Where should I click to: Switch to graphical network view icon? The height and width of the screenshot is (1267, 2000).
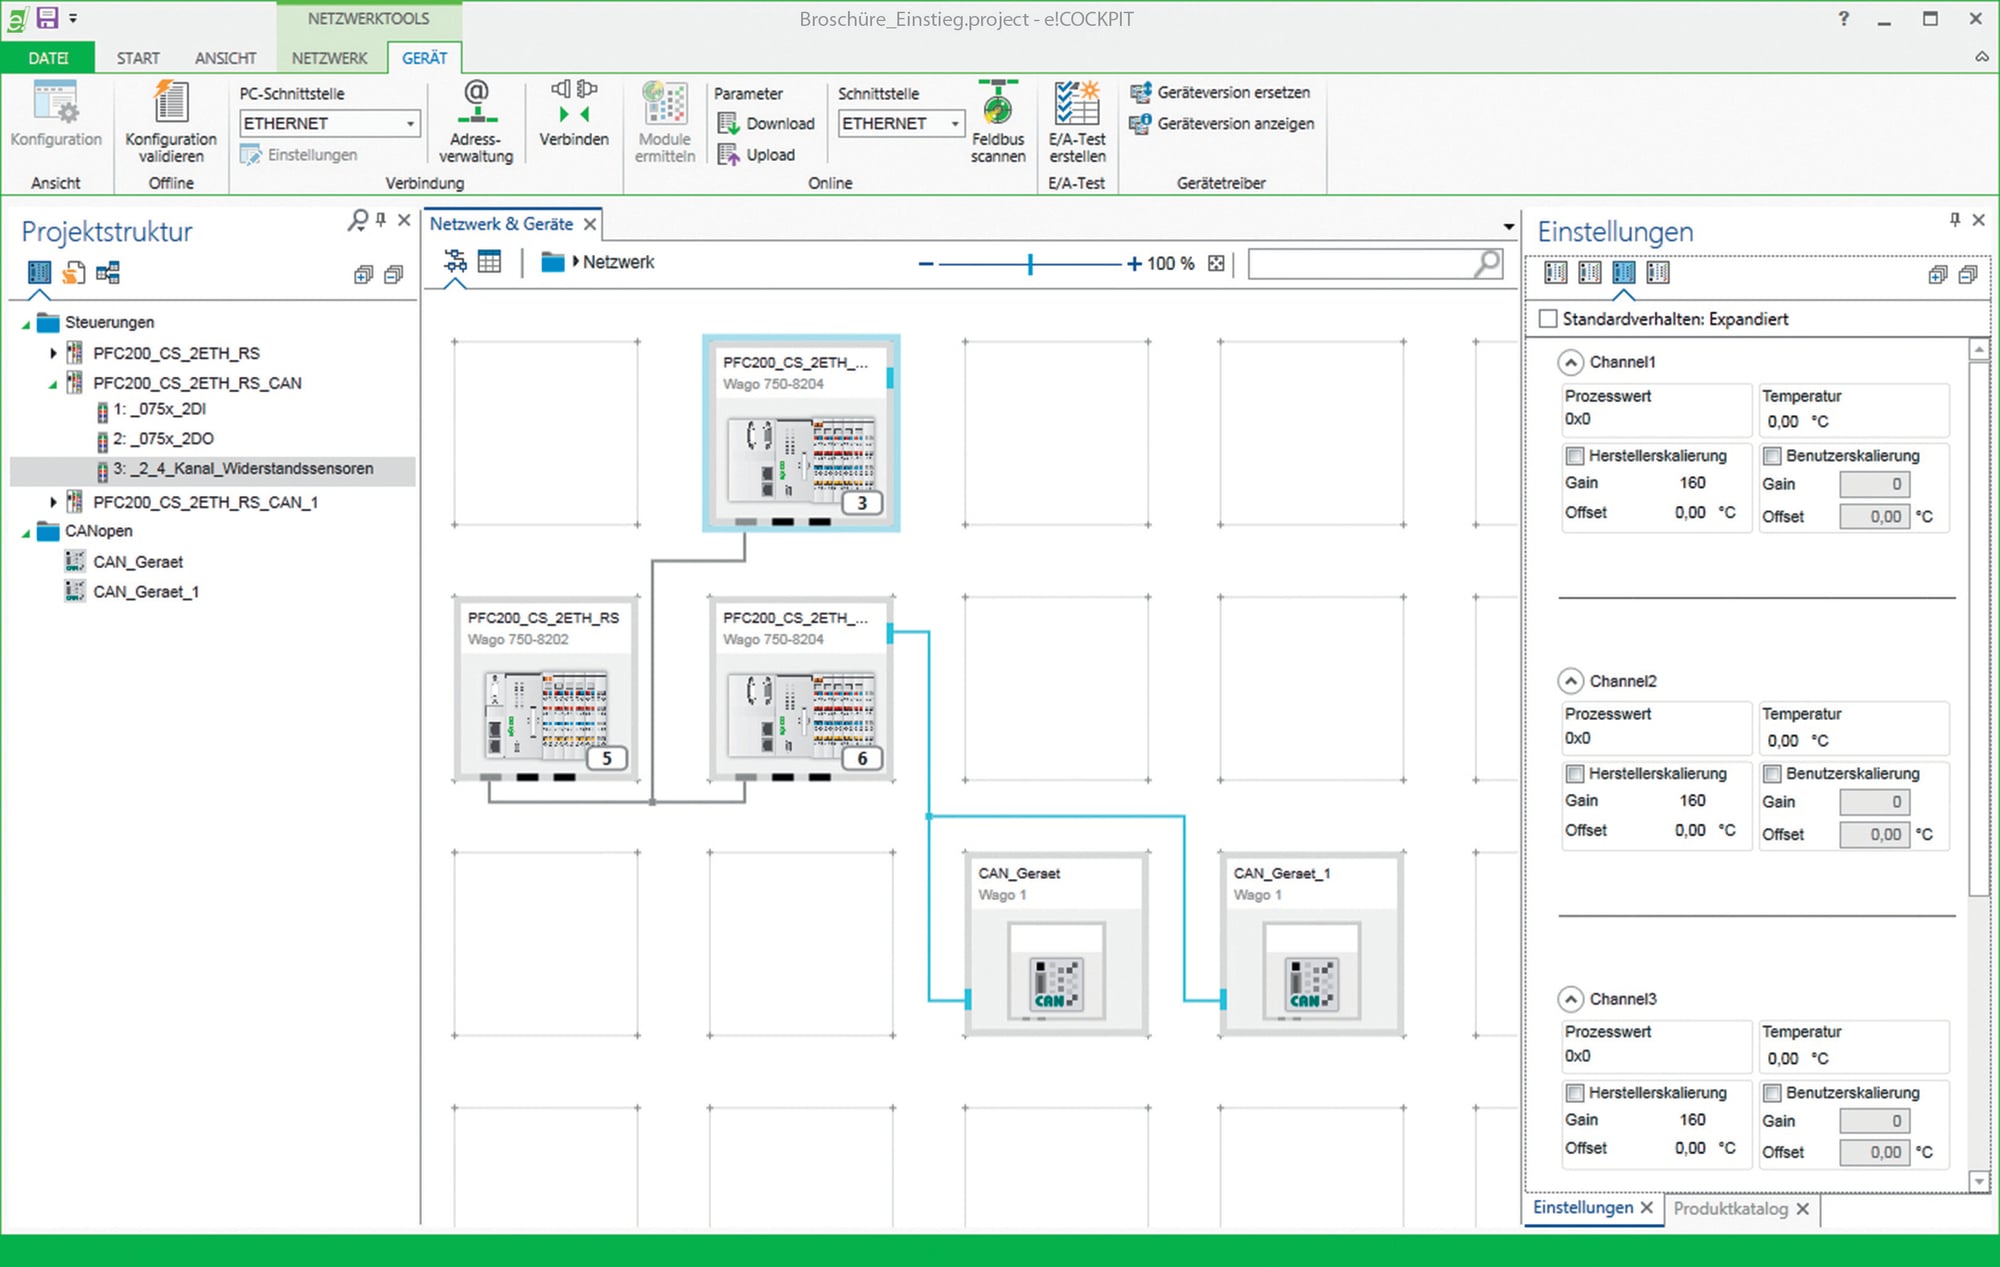(x=455, y=261)
